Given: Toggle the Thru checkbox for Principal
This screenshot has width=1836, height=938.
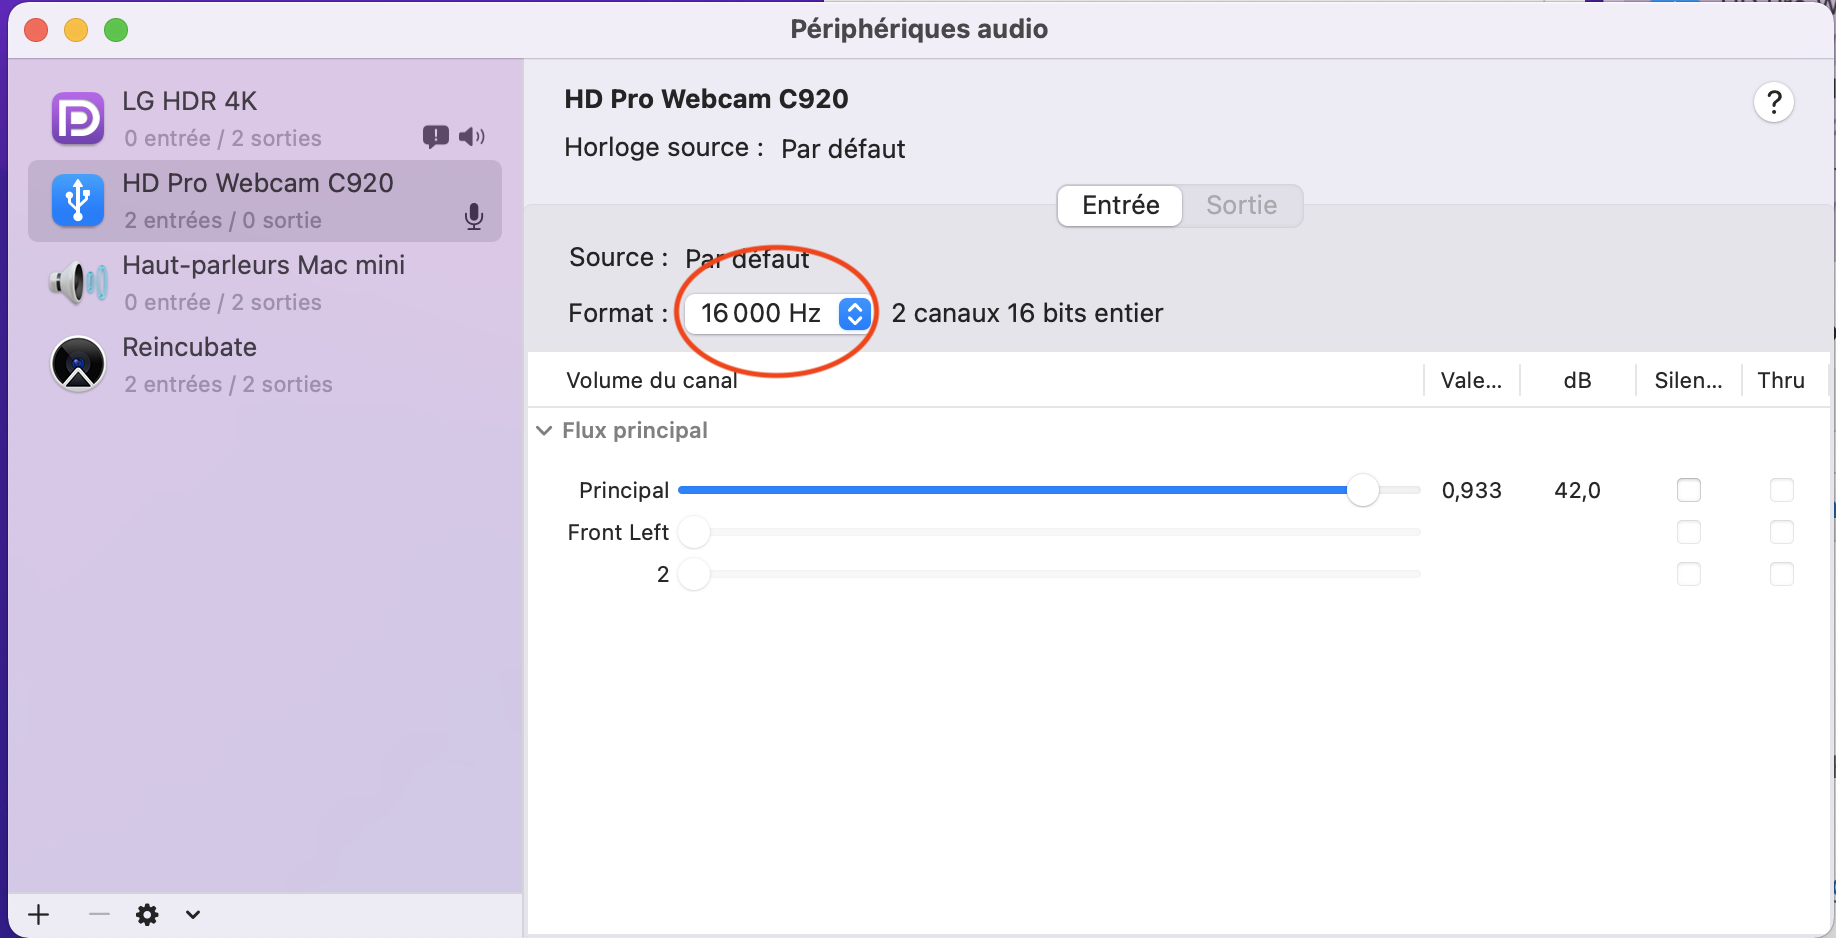Looking at the screenshot, I should tap(1782, 490).
